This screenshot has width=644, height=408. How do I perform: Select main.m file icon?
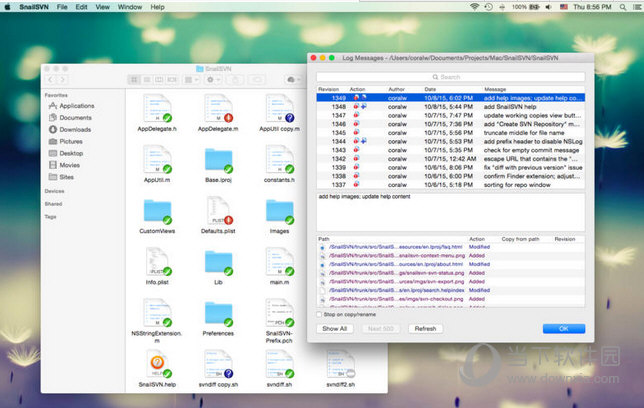280,262
